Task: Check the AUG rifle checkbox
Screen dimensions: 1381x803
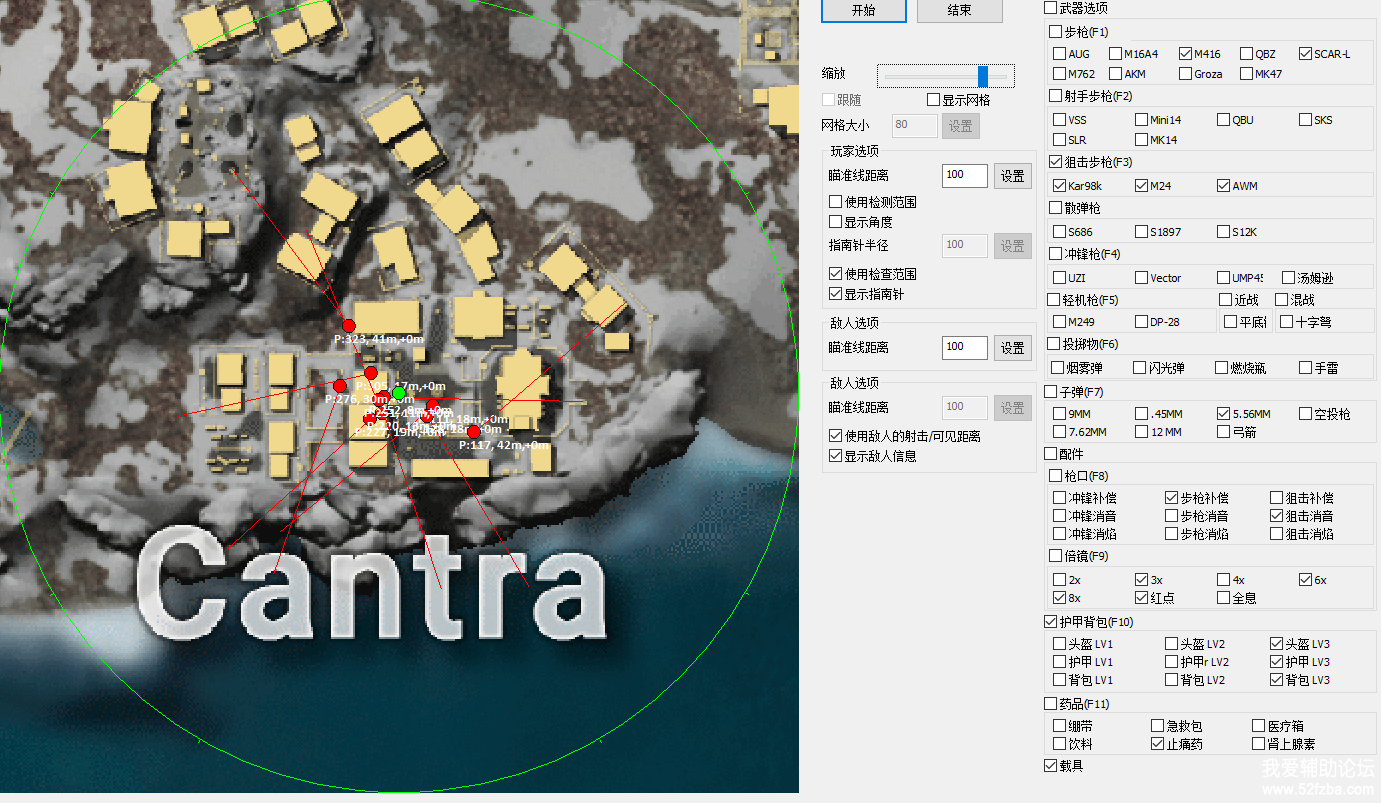Action: pyautogui.click(x=1059, y=54)
